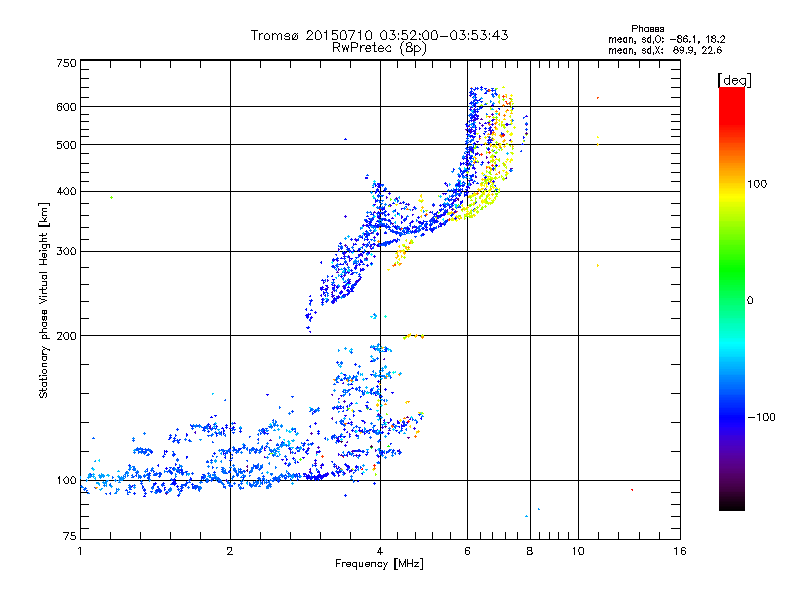The width and height of the screenshot is (800, 600).
Task: Click the x-axis tick label '10'
Action: point(578,551)
